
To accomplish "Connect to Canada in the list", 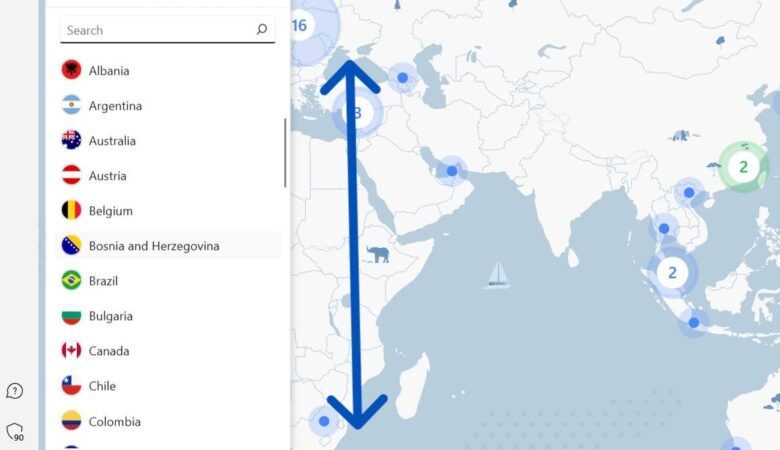I will click(x=168, y=351).
